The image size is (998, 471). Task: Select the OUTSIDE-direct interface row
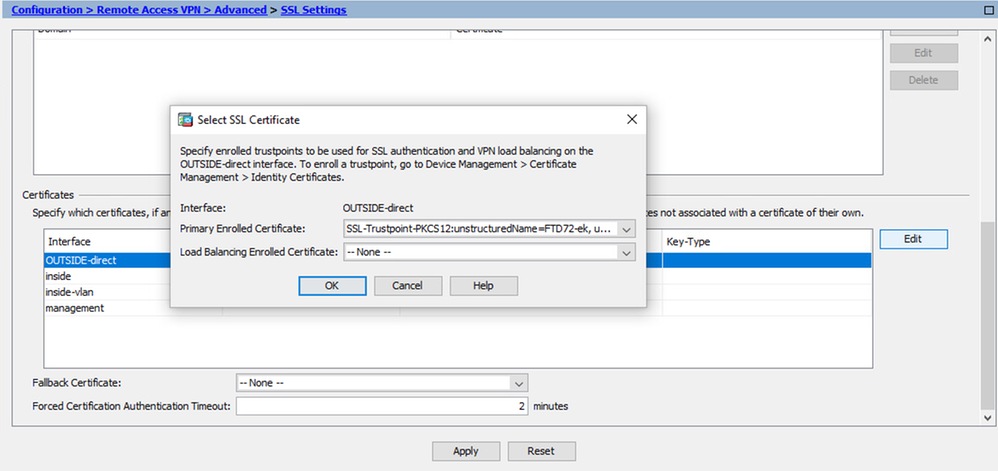point(458,260)
